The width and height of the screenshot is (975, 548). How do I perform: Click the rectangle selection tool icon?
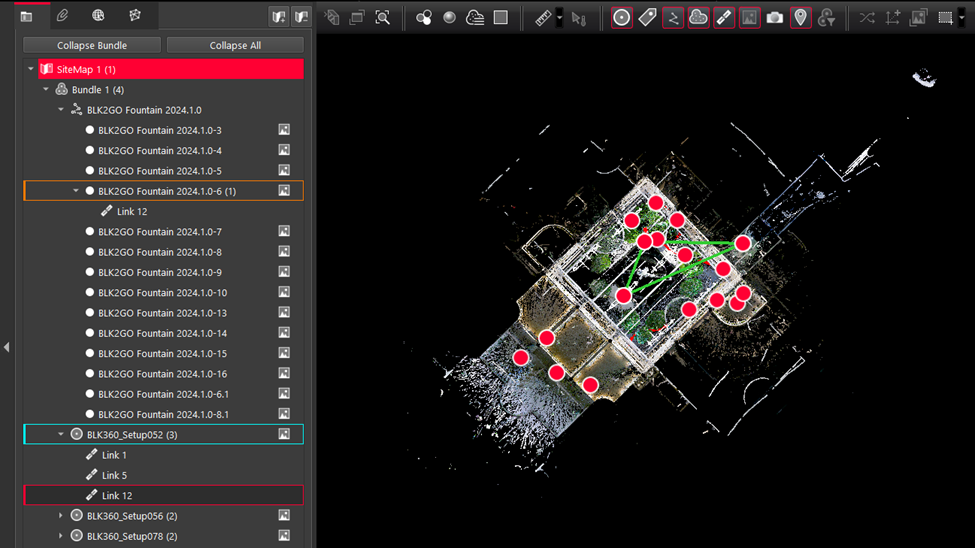944,17
